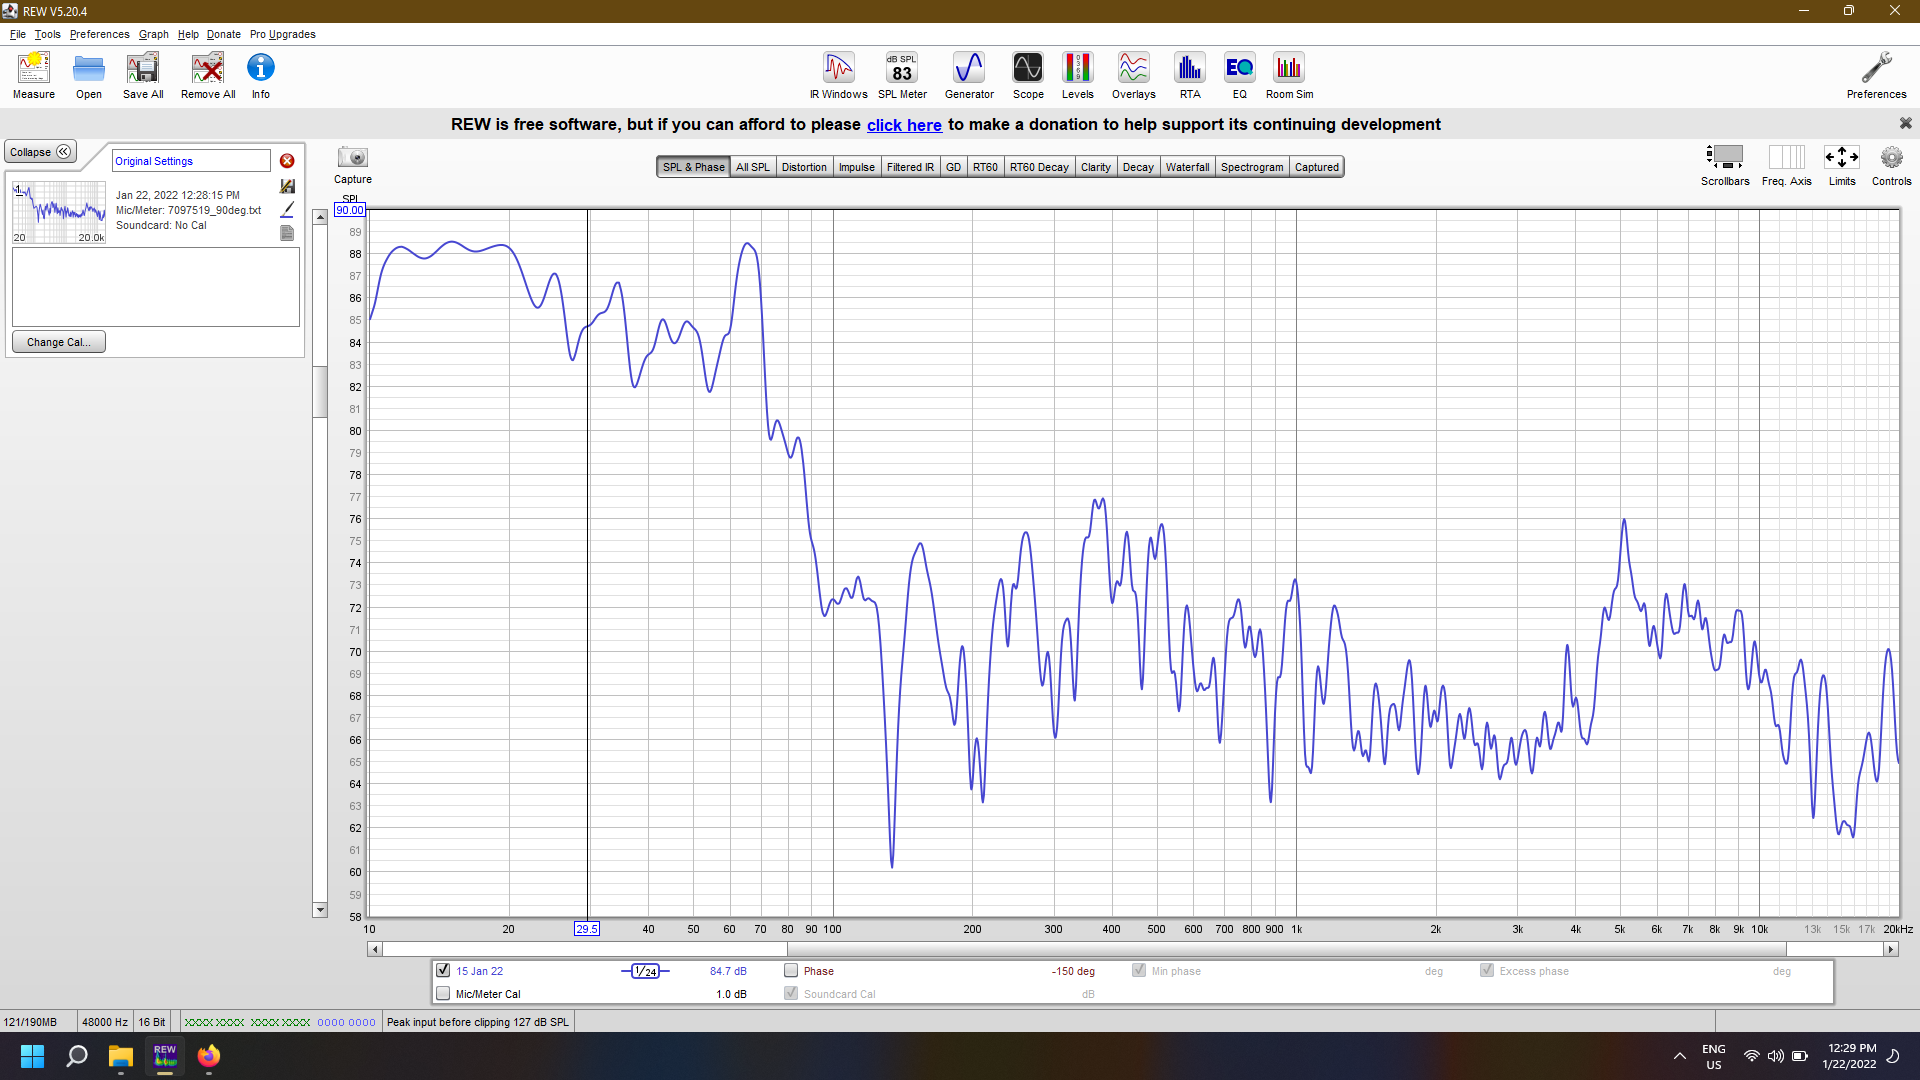Open the measurement notes icon
This screenshot has width=1920, height=1080.
[x=287, y=233]
